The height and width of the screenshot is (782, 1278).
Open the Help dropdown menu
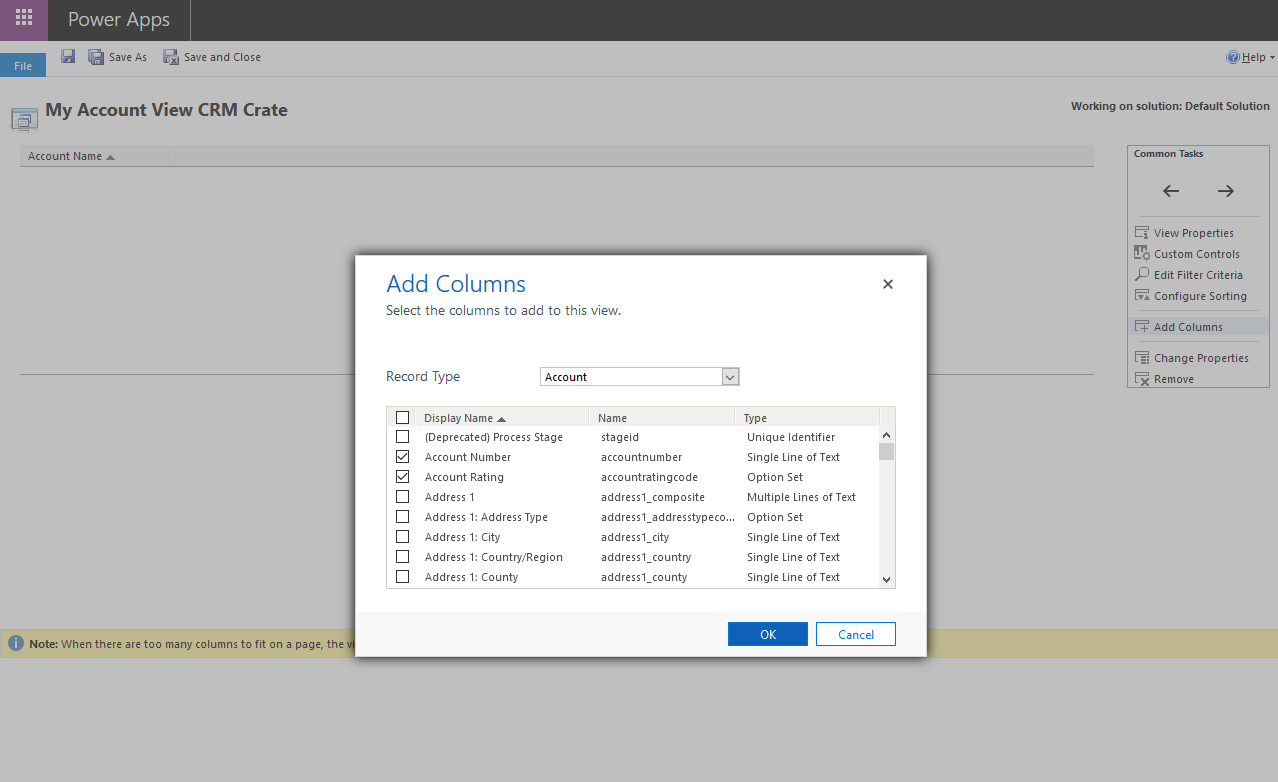(1249, 57)
